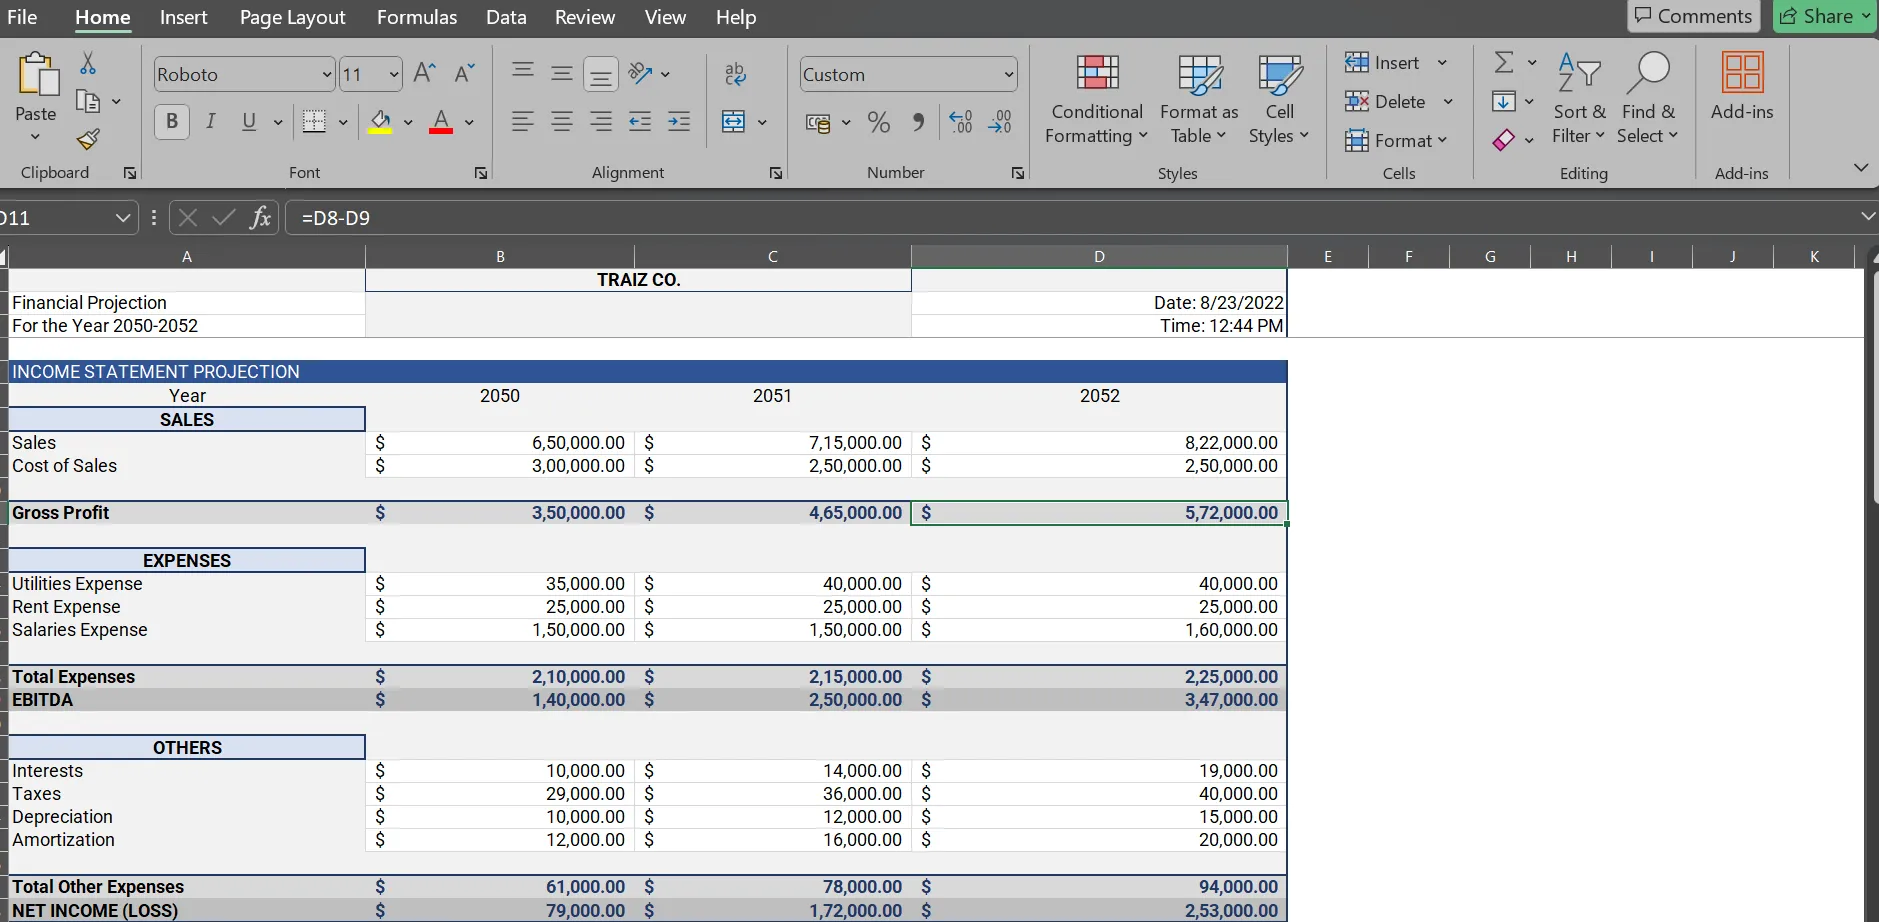Click the Orientation text angle icon
Image resolution: width=1879 pixels, height=922 pixels.
(x=640, y=73)
